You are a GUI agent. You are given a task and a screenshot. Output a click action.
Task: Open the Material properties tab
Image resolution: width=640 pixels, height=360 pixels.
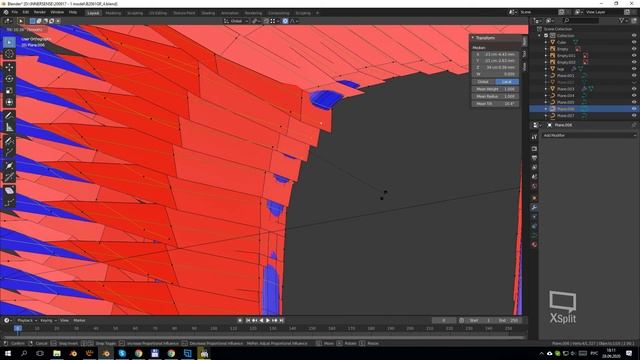[534, 244]
